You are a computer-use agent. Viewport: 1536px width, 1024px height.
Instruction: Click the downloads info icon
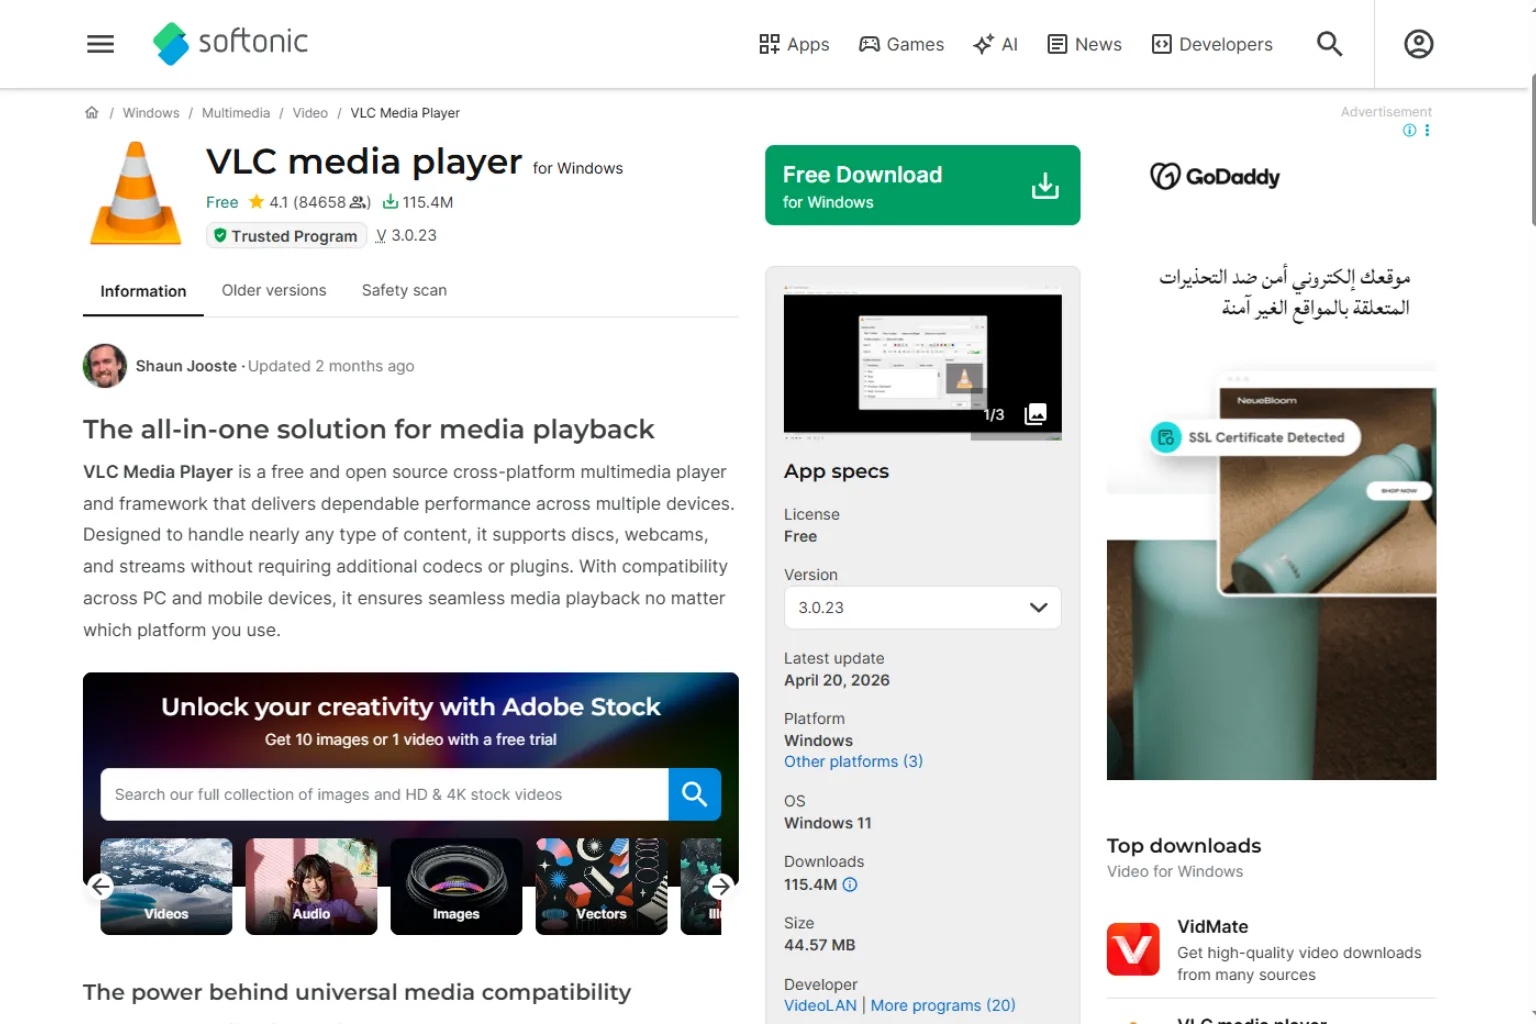coord(850,885)
